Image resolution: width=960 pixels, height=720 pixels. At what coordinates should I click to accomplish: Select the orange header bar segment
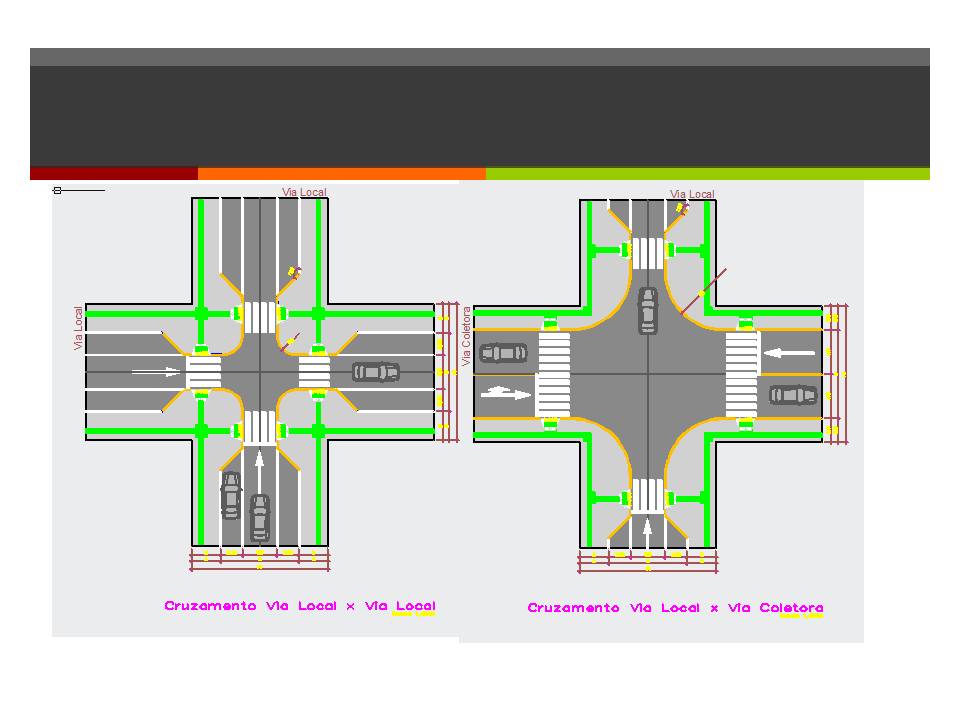[x=341, y=173]
